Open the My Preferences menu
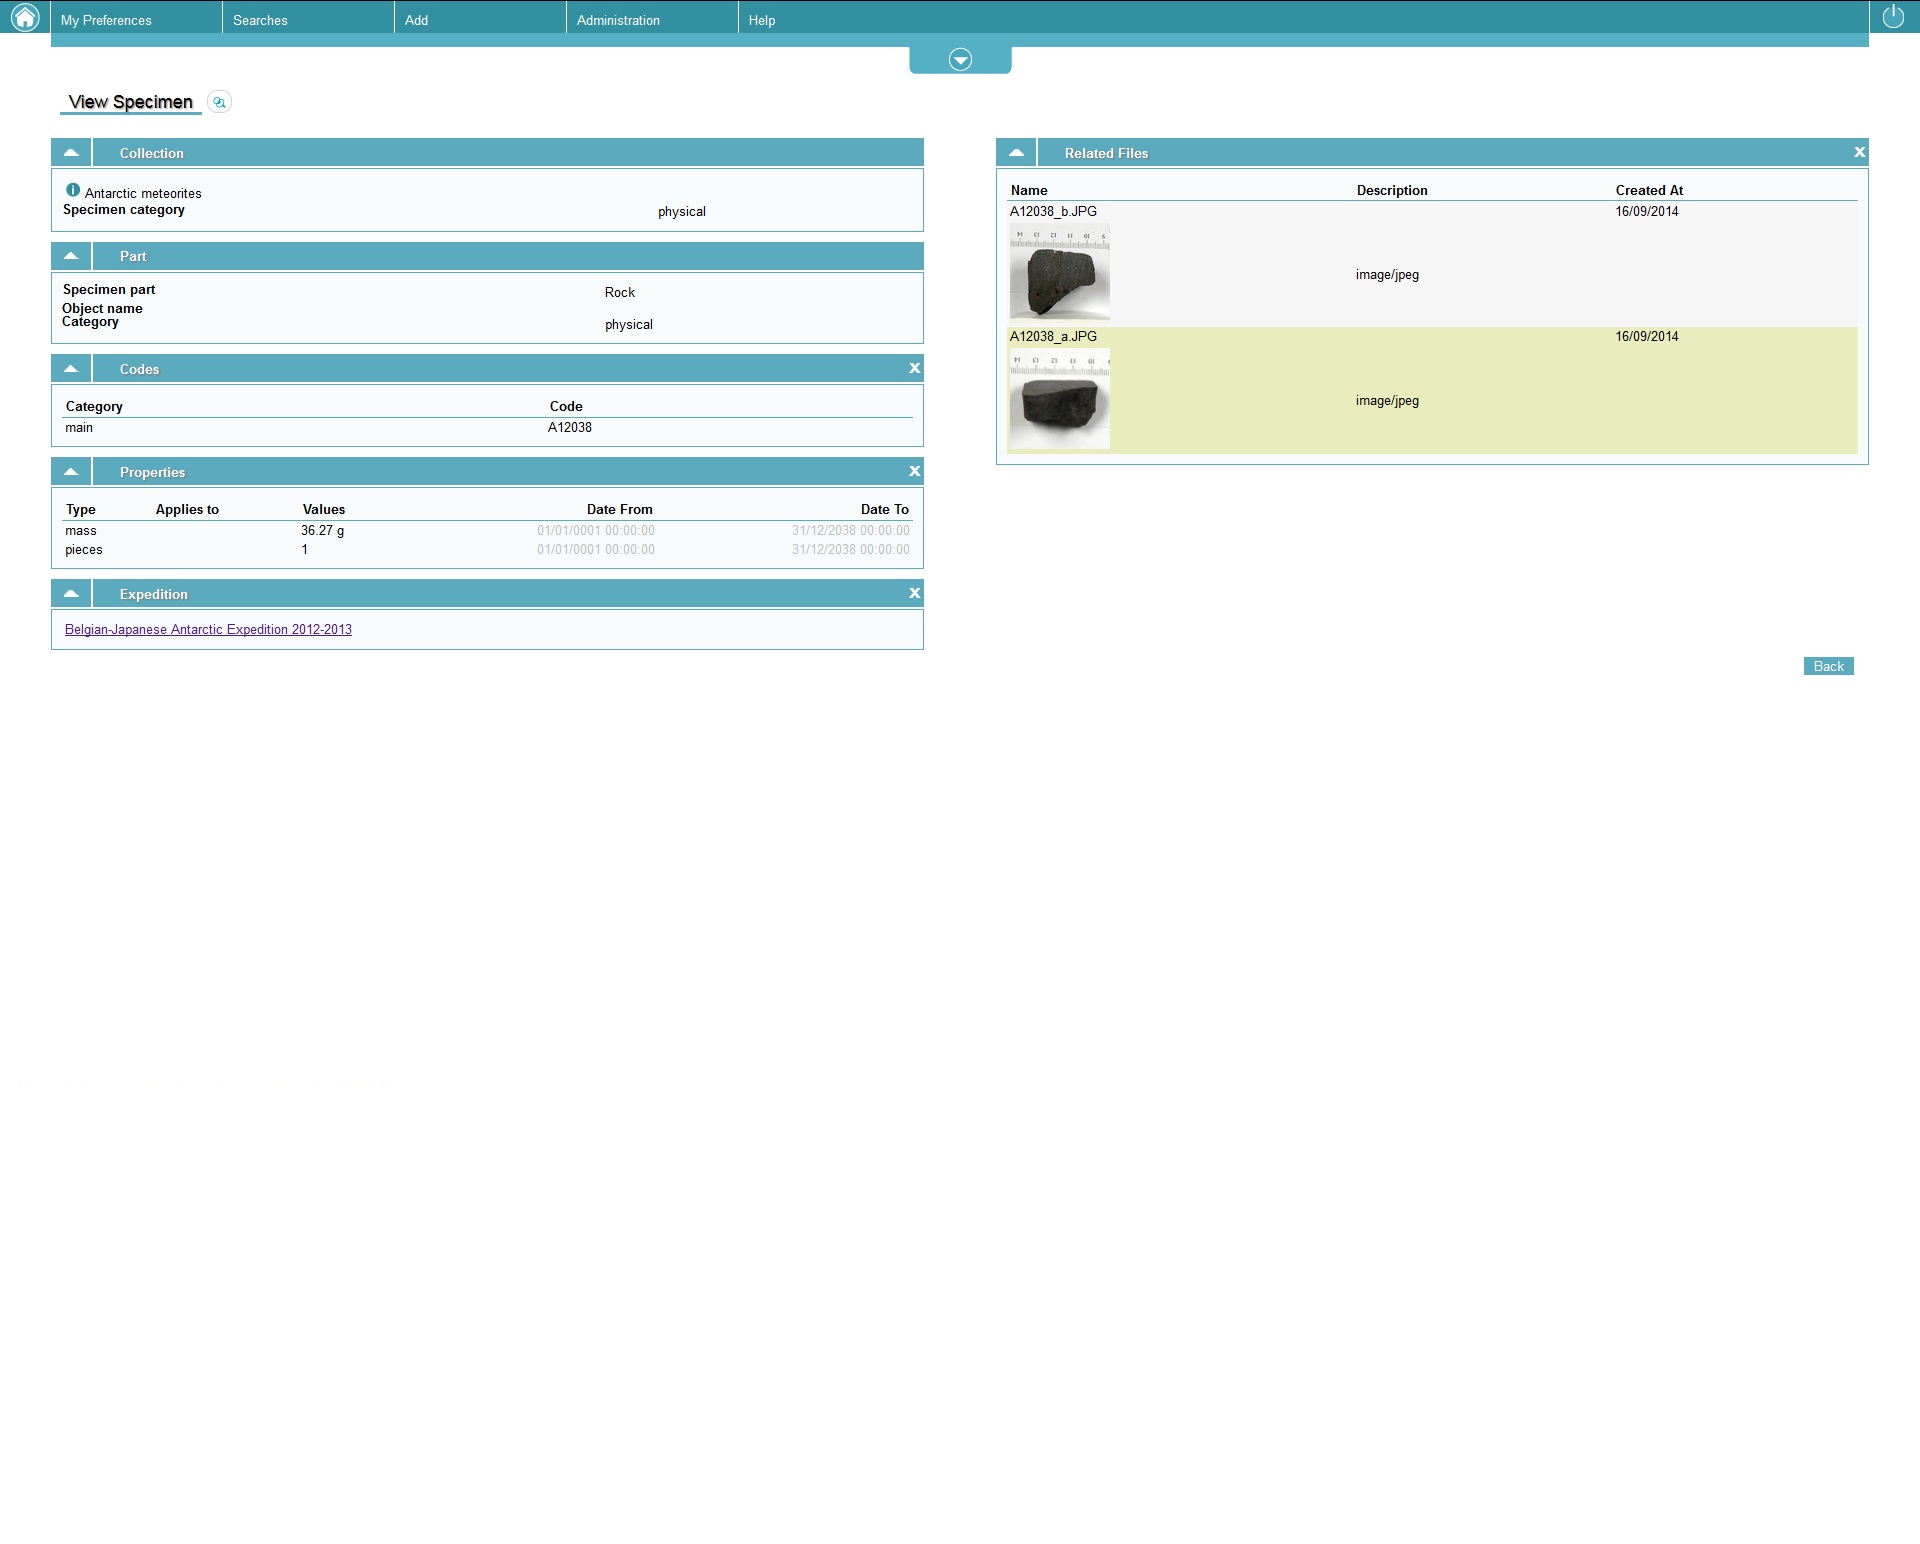The height and width of the screenshot is (1544, 1920). click(106, 20)
